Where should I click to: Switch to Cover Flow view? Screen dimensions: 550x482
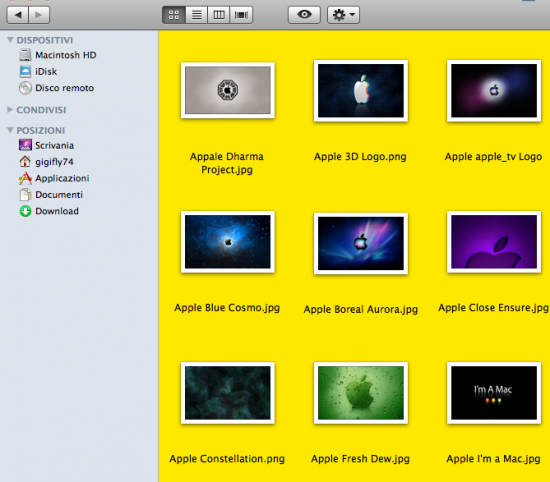(241, 15)
